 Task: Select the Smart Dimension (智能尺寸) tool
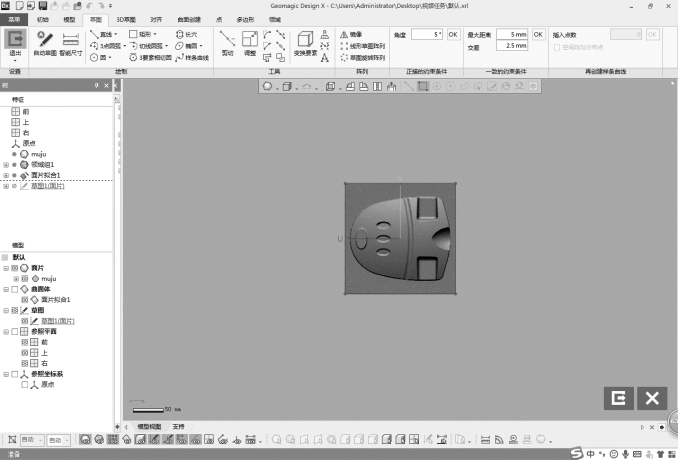pos(70,44)
